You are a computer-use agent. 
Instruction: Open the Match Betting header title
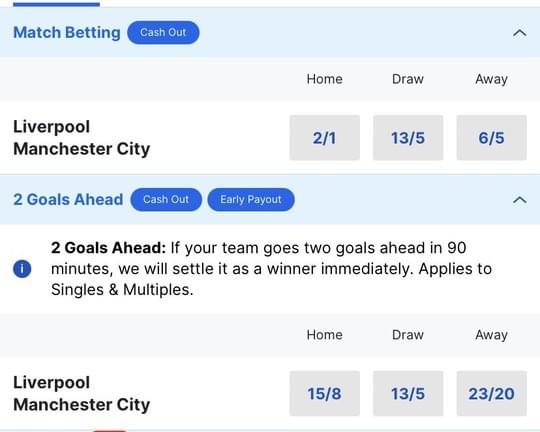coord(67,33)
